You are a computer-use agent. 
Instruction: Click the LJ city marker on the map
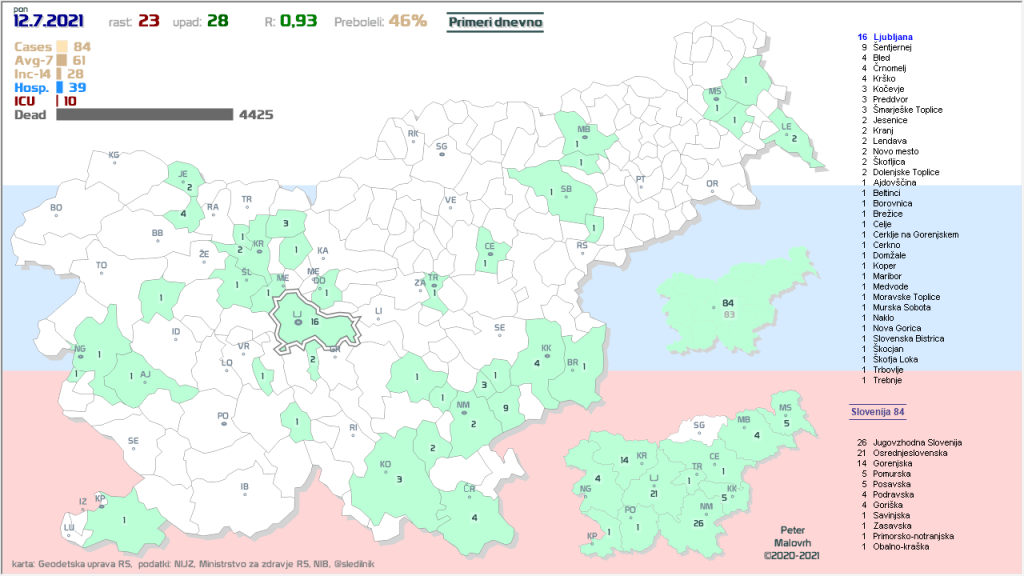click(x=297, y=323)
